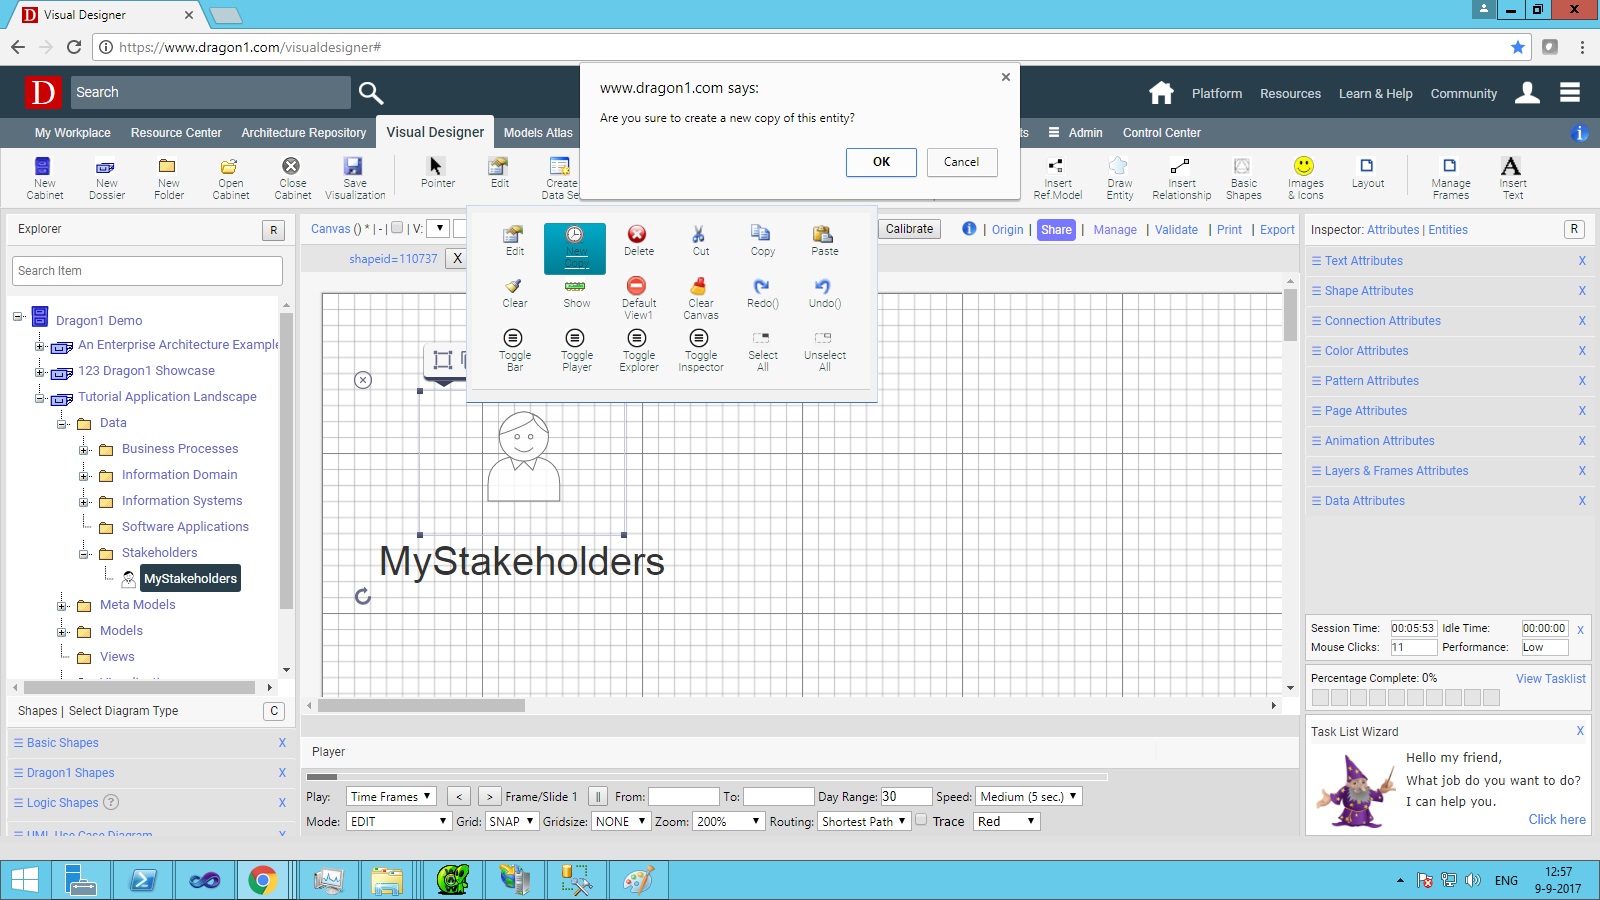Click the Day Range input field

[x=905, y=796]
